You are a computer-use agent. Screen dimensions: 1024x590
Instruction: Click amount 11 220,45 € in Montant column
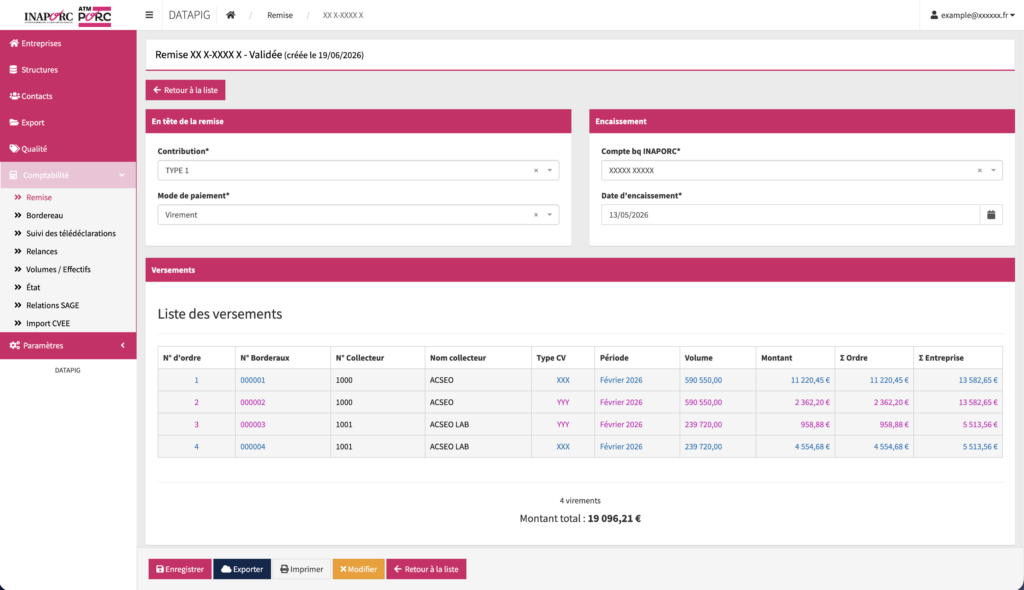[x=810, y=380]
